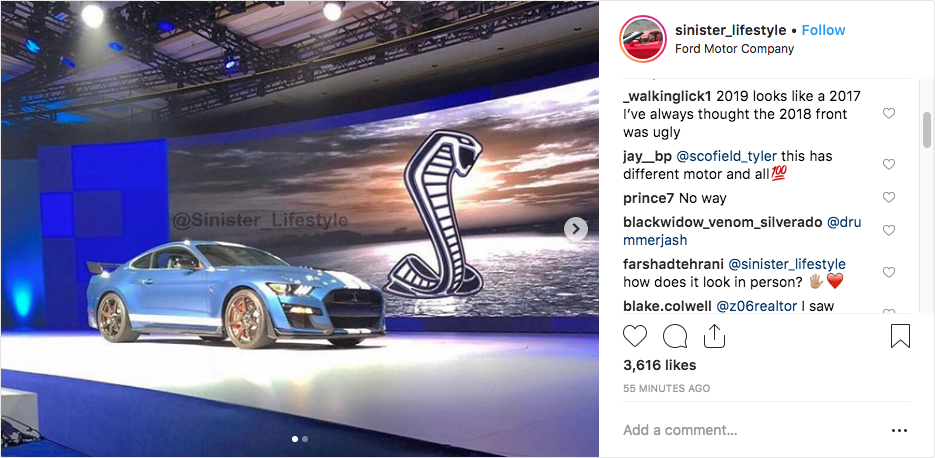Share the post via upload arrow icon

tap(714, 336)
